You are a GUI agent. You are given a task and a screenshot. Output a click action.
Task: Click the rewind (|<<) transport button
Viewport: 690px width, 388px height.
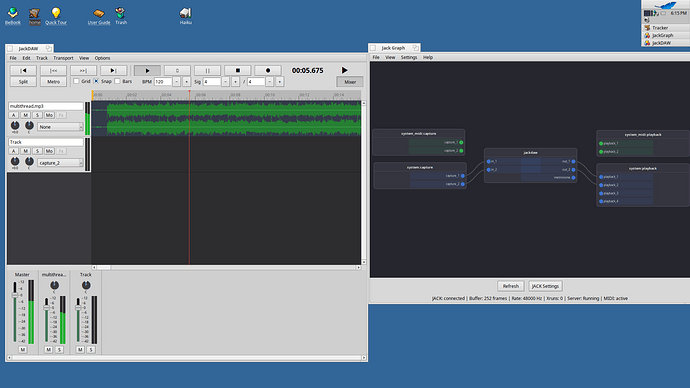[53, 70]
